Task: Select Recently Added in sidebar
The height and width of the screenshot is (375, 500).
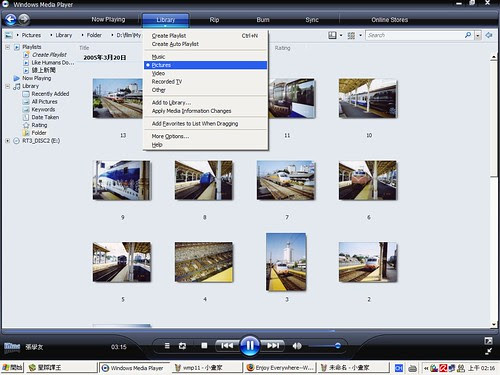Action: pyautogui.click(x=50, y=94)
